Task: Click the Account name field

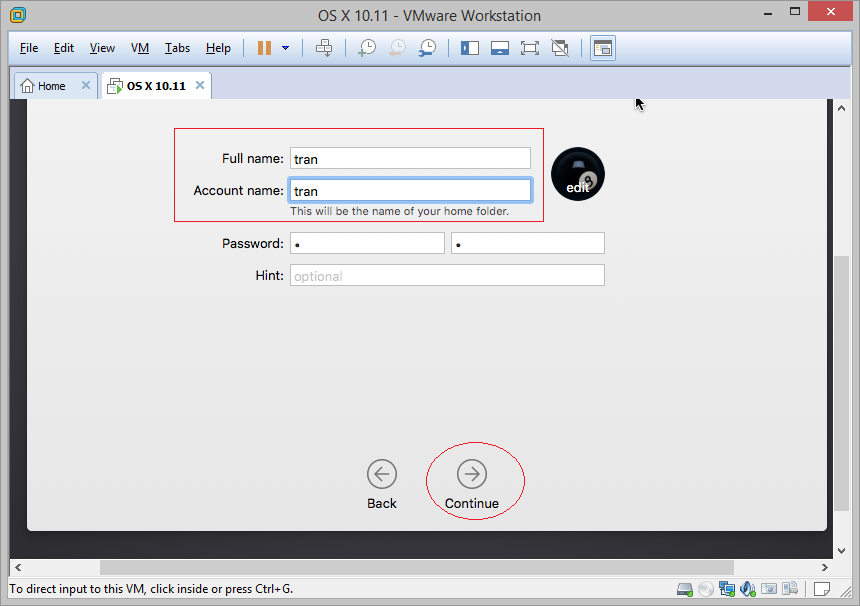Action: tap(410, 190)
